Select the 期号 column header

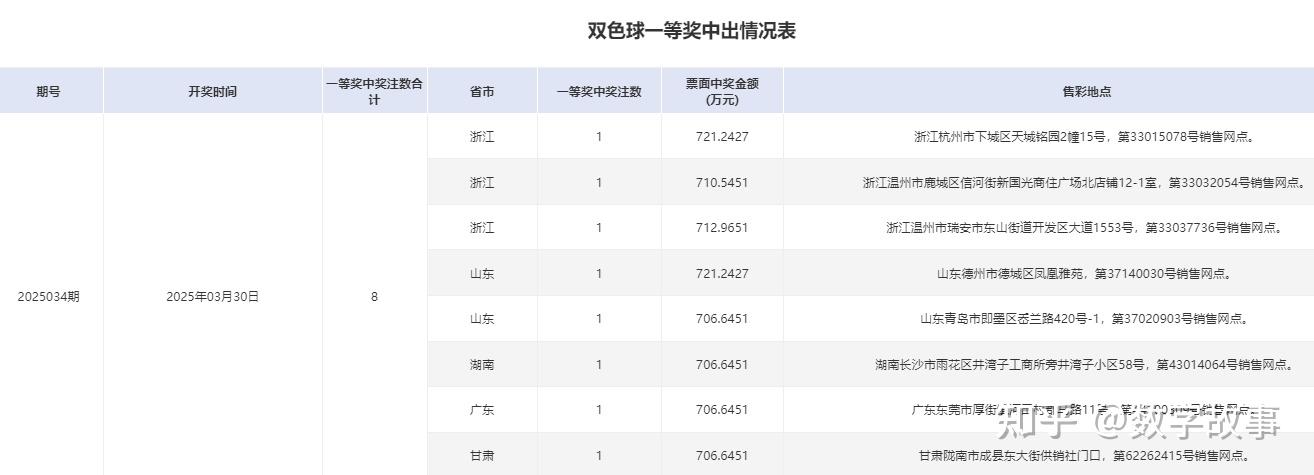[x=48, y=91]
